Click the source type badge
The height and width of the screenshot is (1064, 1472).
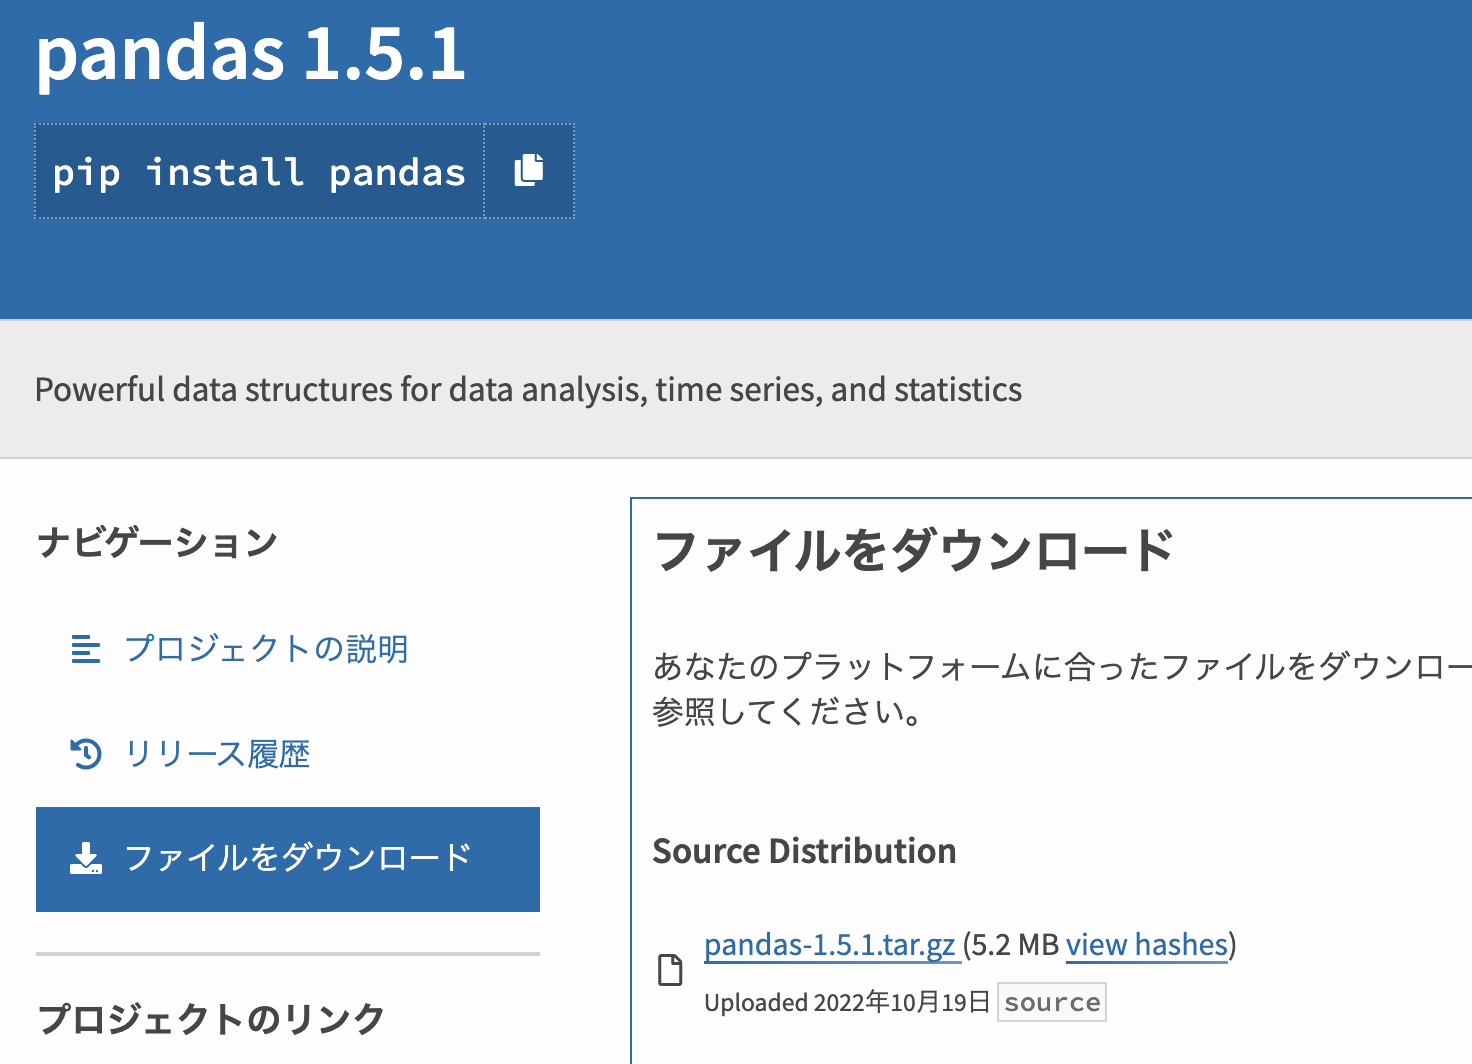pos(1051,1002)
